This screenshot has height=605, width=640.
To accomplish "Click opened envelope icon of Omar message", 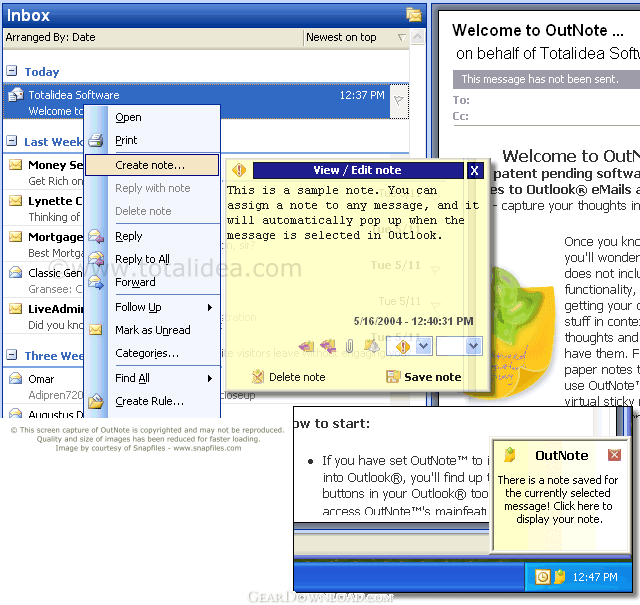I will pos(16,378).
